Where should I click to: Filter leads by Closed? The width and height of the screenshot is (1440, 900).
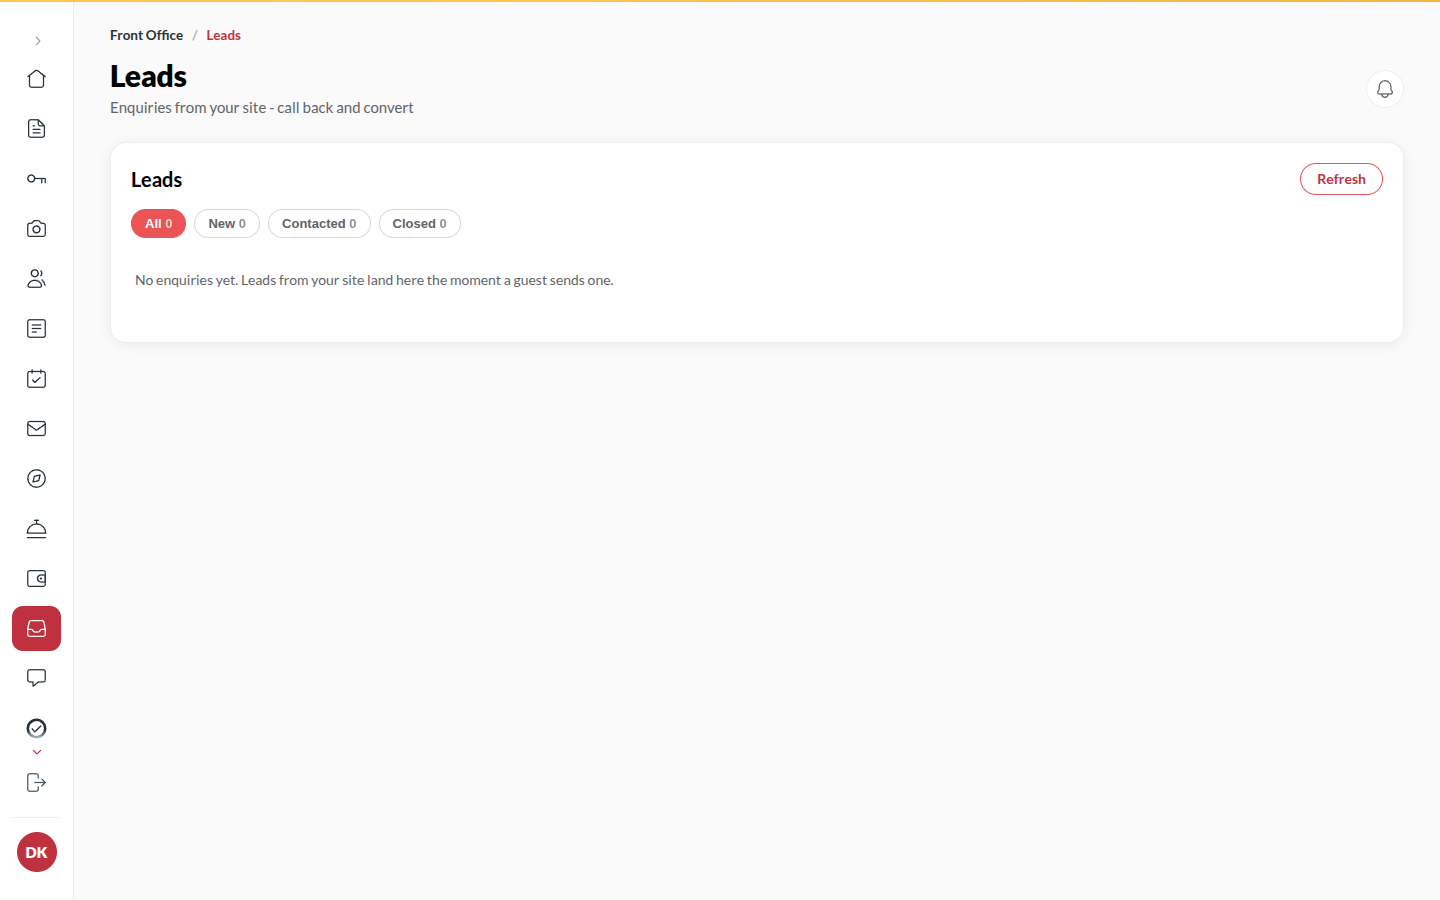click(420, 224)
